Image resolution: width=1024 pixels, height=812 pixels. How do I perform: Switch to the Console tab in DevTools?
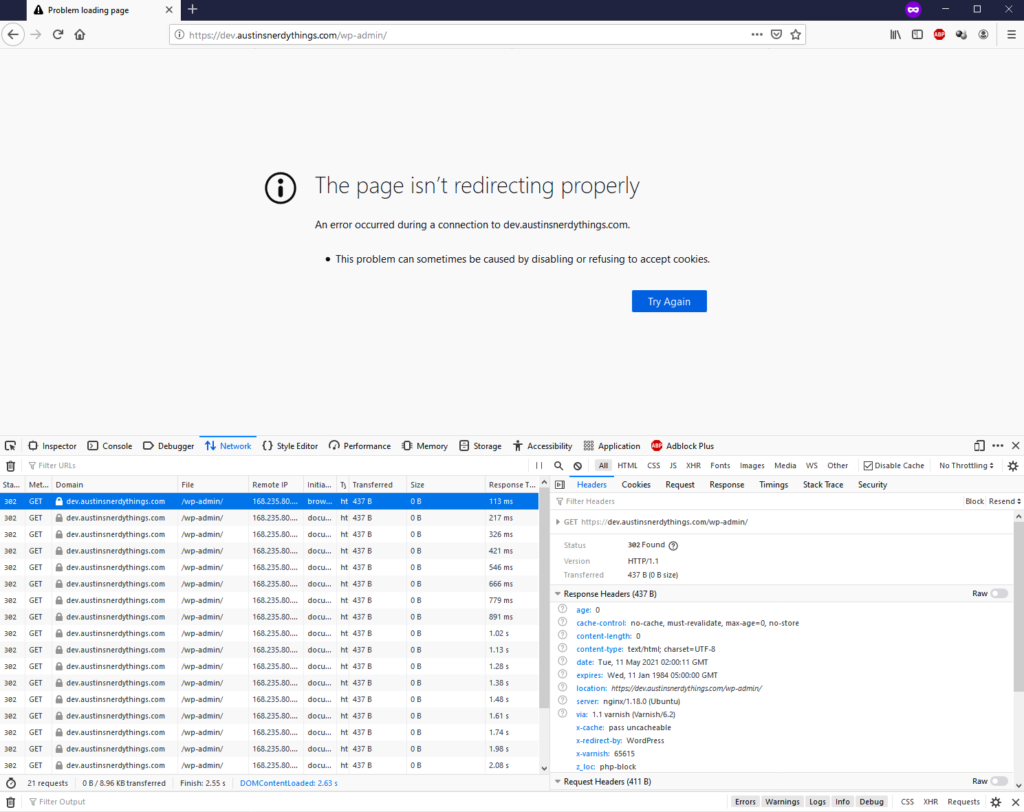point(109,446)
